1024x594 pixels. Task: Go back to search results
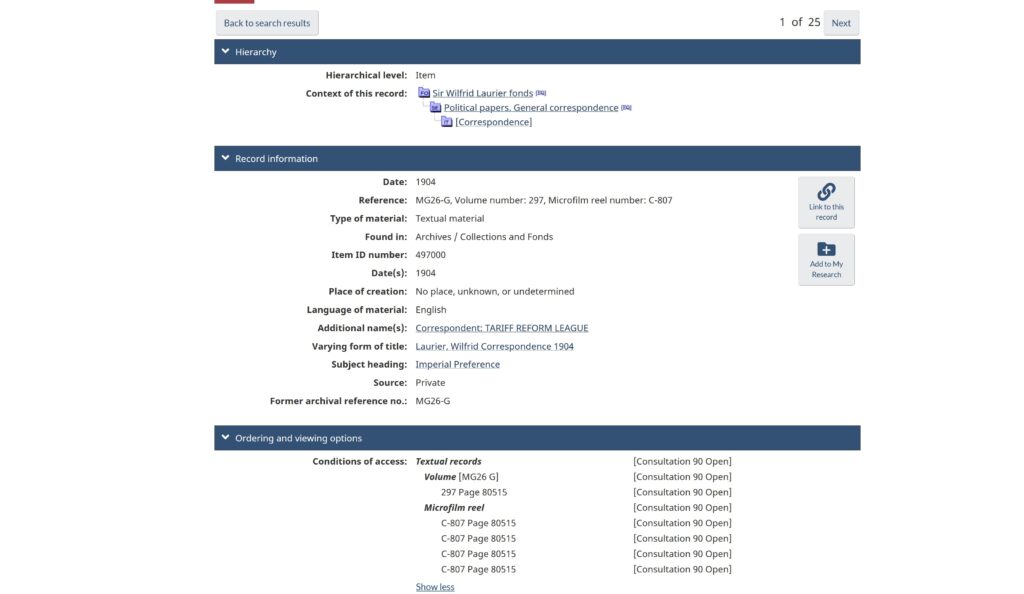(267, 23)
